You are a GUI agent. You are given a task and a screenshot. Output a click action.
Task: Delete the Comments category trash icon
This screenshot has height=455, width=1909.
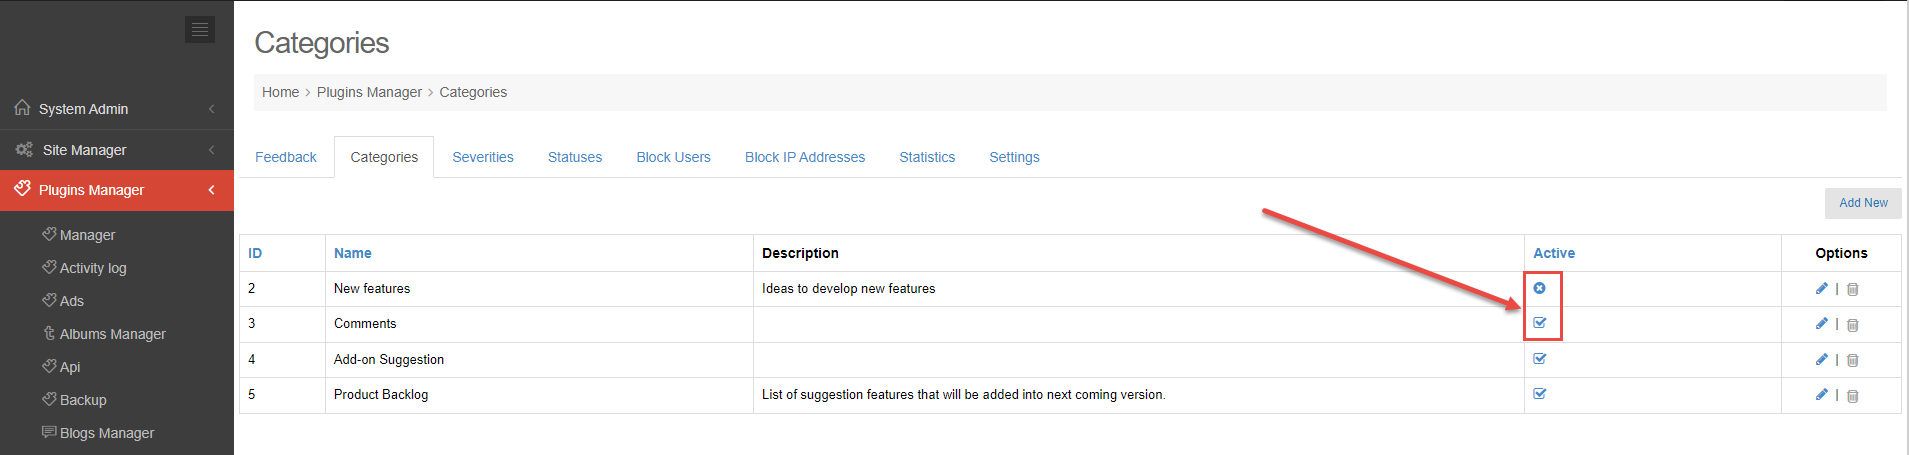coord(1852,325)
